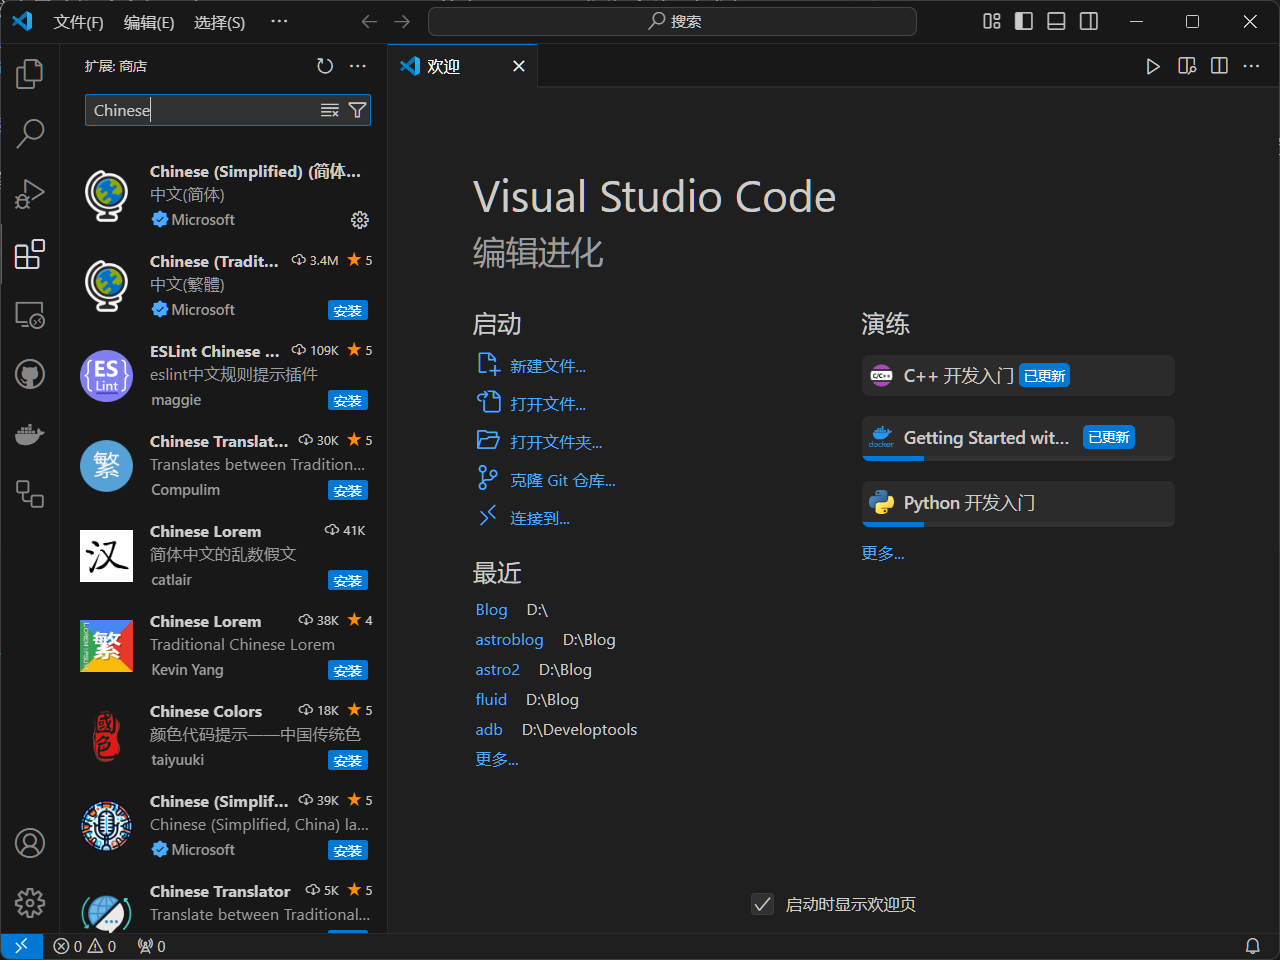Uncheck show welcome page on startup
Image resolution: width=1280 pixels, height=960 pixels.
[762, 904]
